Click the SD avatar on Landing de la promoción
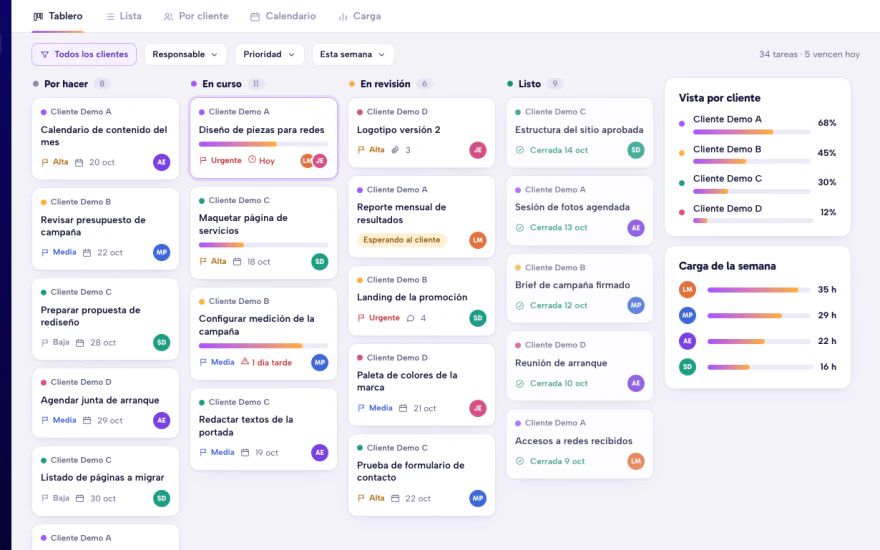Image resolution: width=880 pixels, height=550 pixels. (x=478, y=318)
